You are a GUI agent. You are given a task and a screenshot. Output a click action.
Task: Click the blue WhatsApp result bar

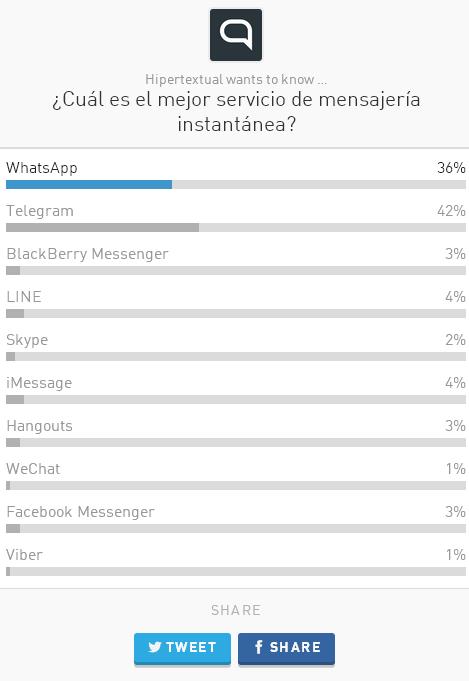click(x=89, y=185)
